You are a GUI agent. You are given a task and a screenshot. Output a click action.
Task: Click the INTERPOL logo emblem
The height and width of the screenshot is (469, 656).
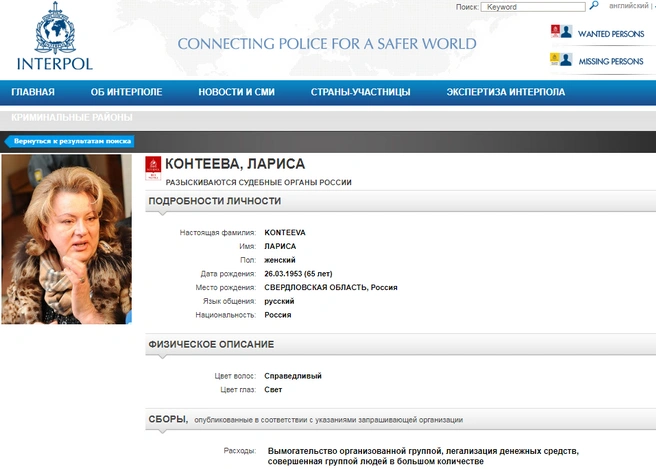[x=55, y=28]
